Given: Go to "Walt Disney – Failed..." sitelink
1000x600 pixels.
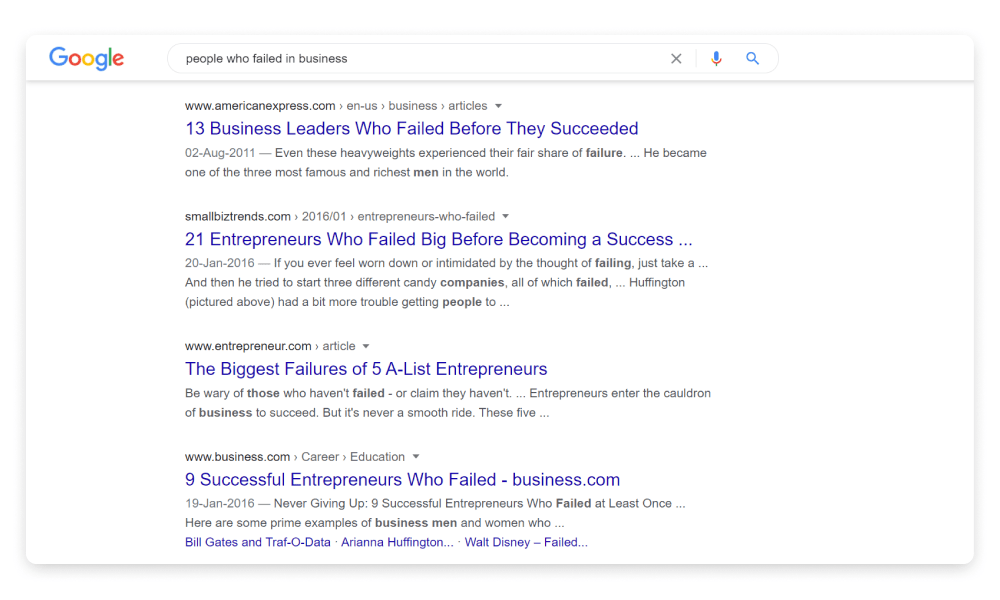Looking at the screenshot, I should click(526, 542).
